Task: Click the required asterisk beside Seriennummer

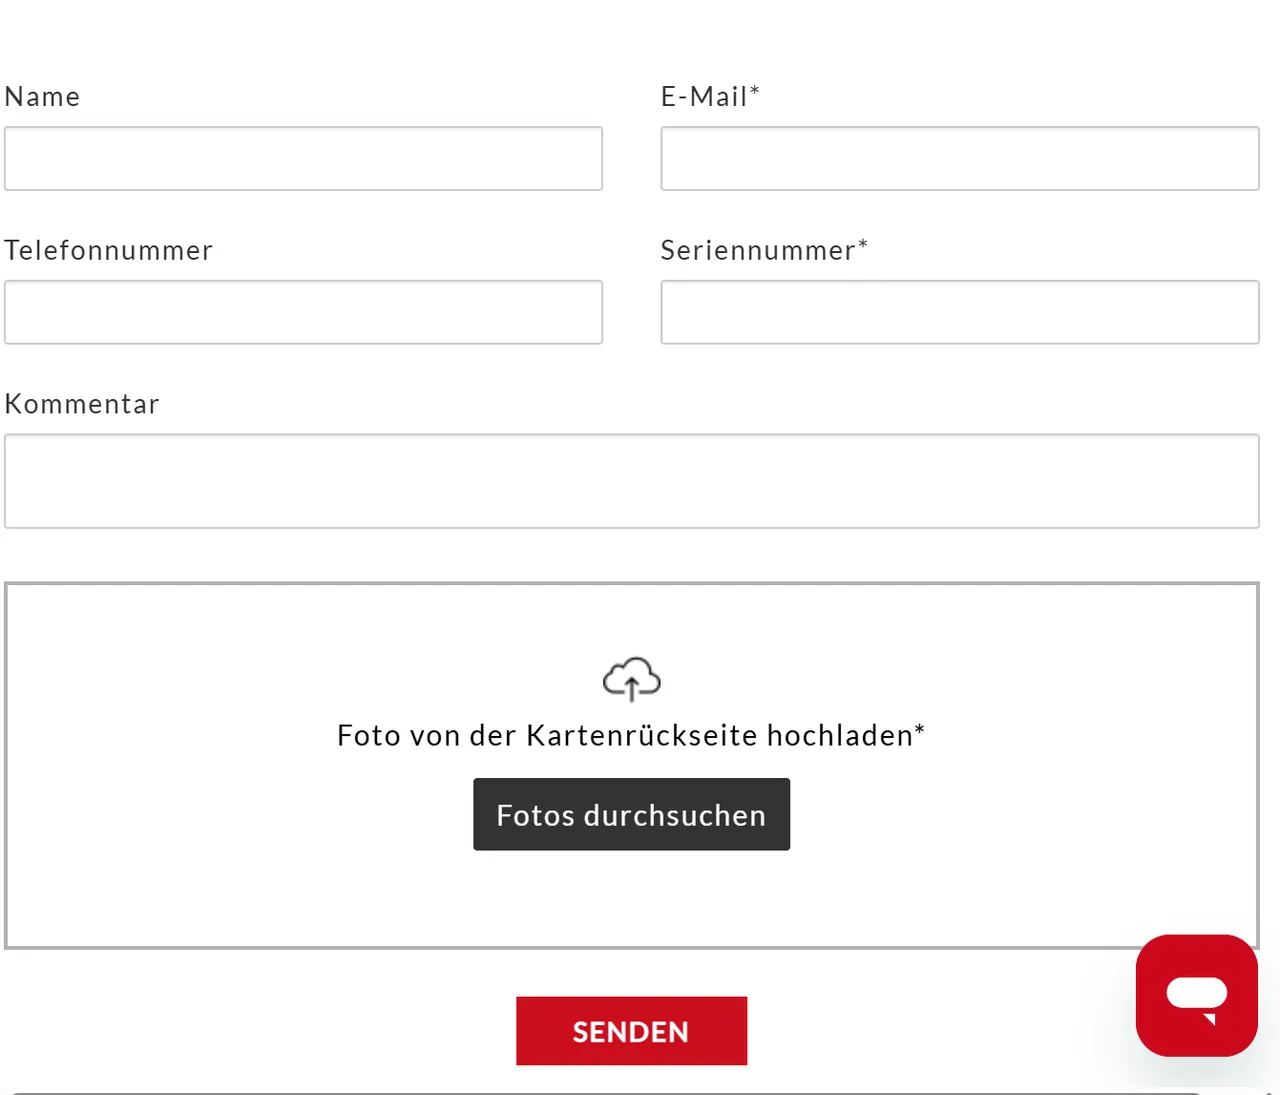Action: pos(863,245)
